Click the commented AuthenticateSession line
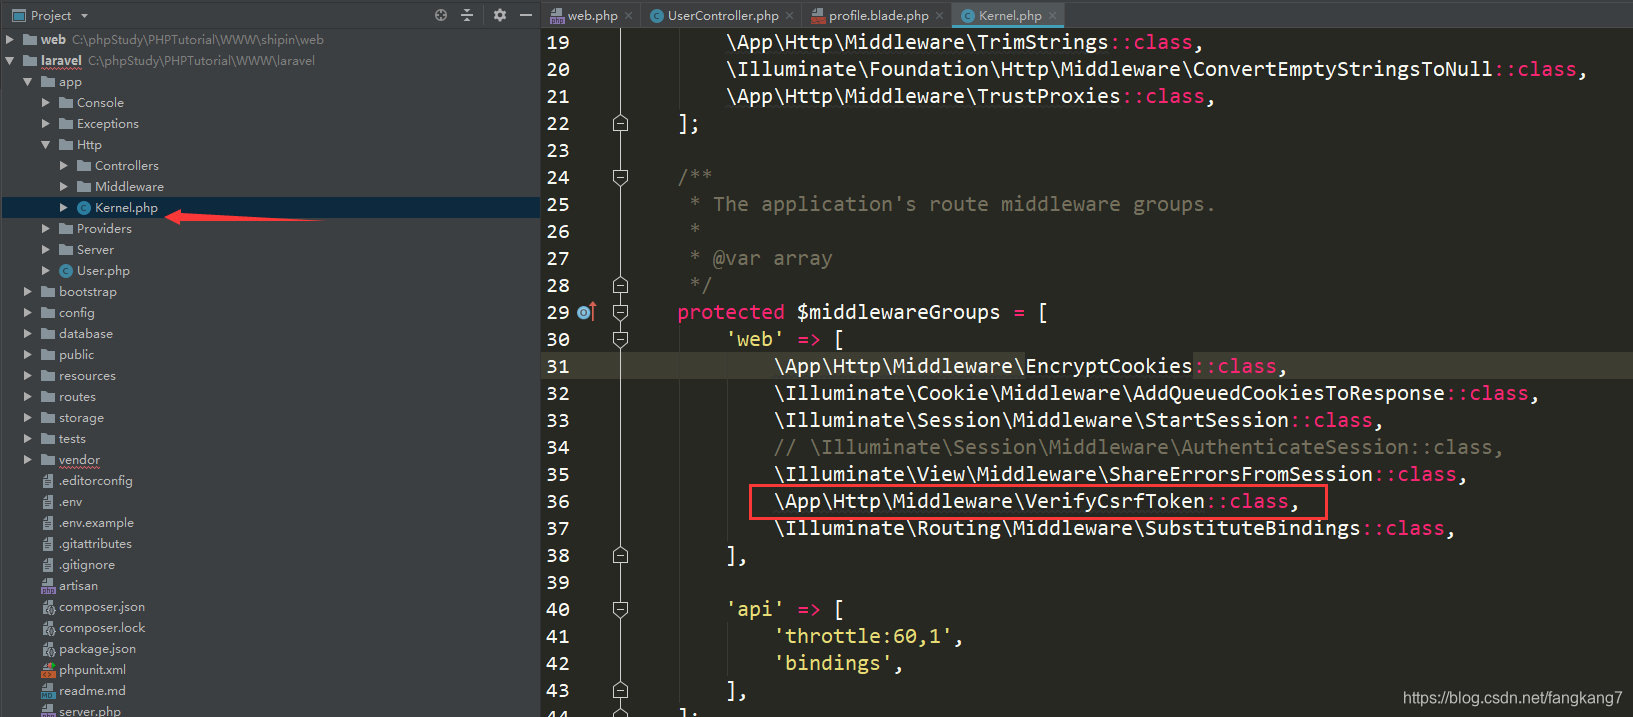The image size is (1633, 717). [1138, 447]
